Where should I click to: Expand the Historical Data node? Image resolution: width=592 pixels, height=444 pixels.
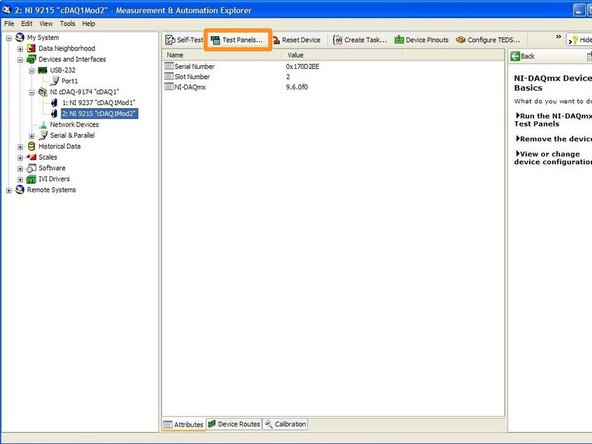20,146
